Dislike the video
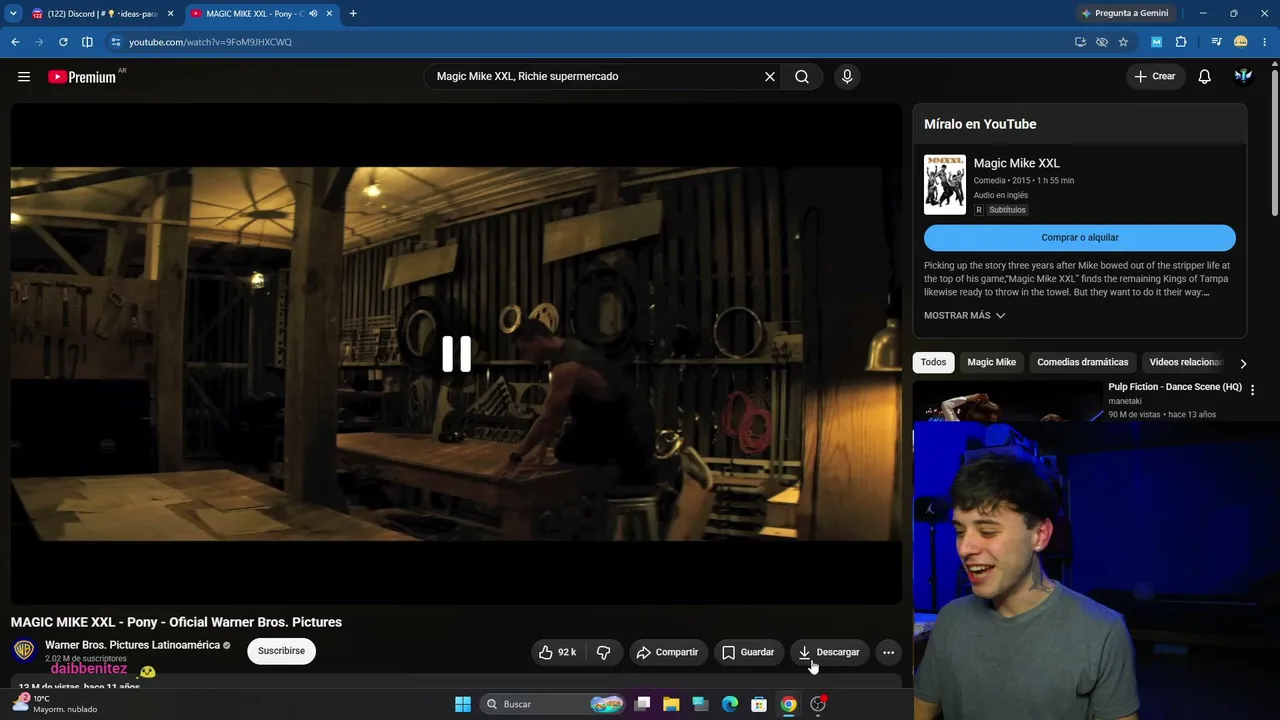The image size is (1280, 720). click(x=604, y=652)
